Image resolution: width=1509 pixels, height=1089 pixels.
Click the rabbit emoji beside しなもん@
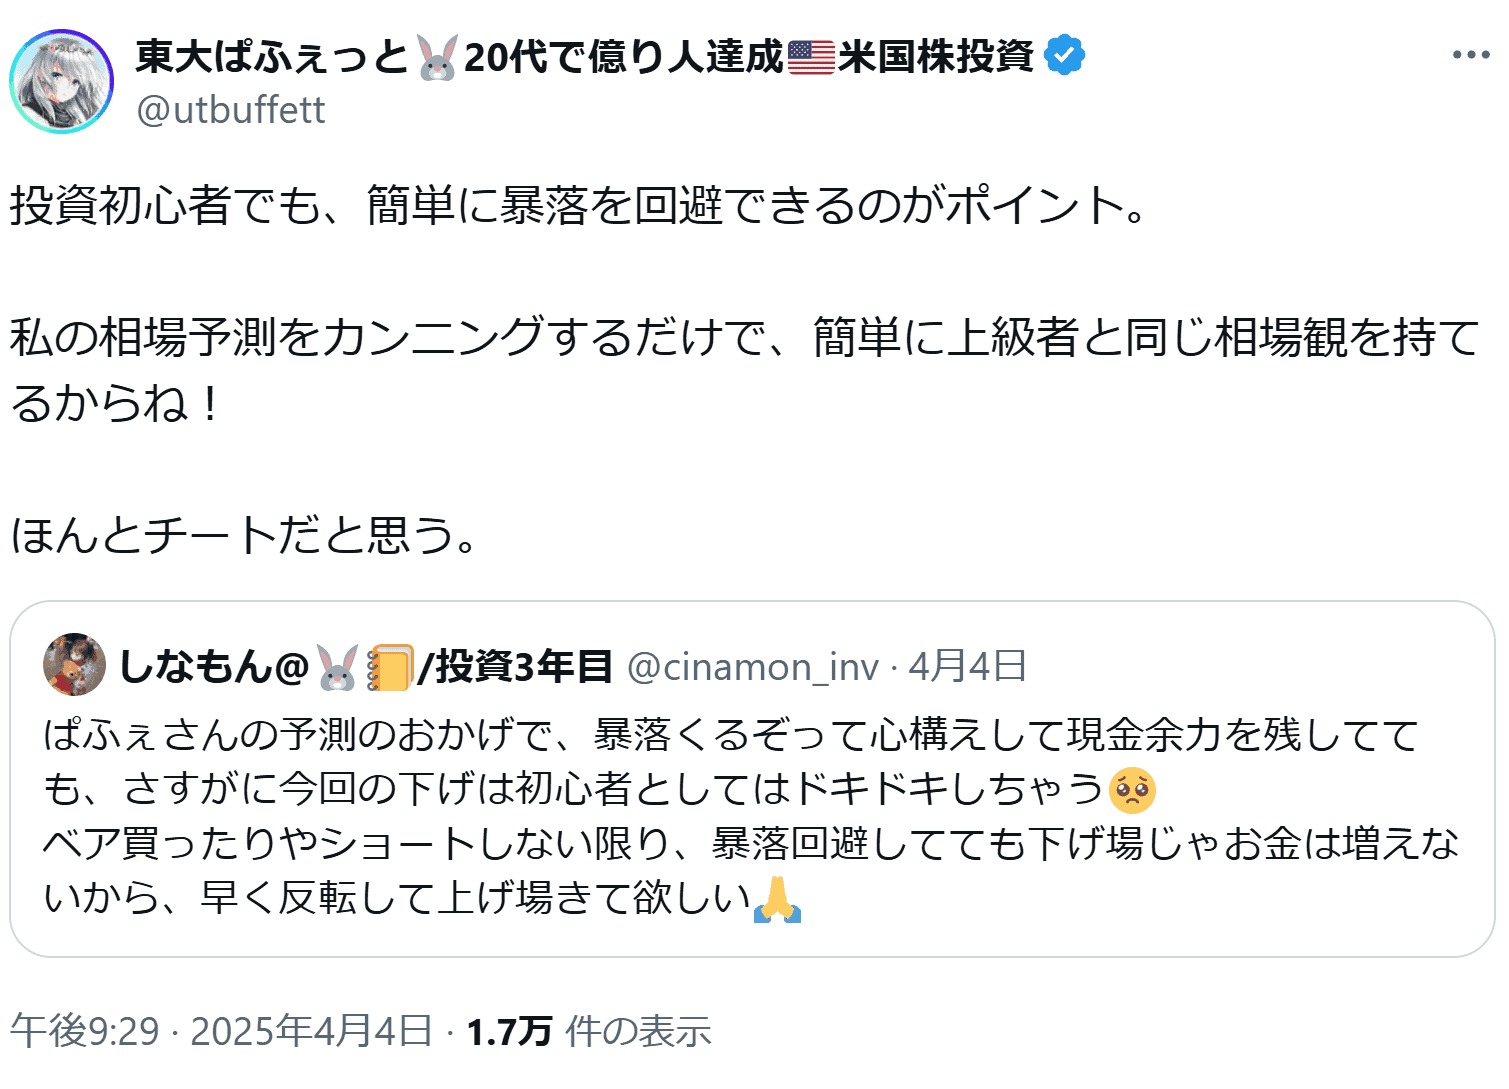coord(338,667)
